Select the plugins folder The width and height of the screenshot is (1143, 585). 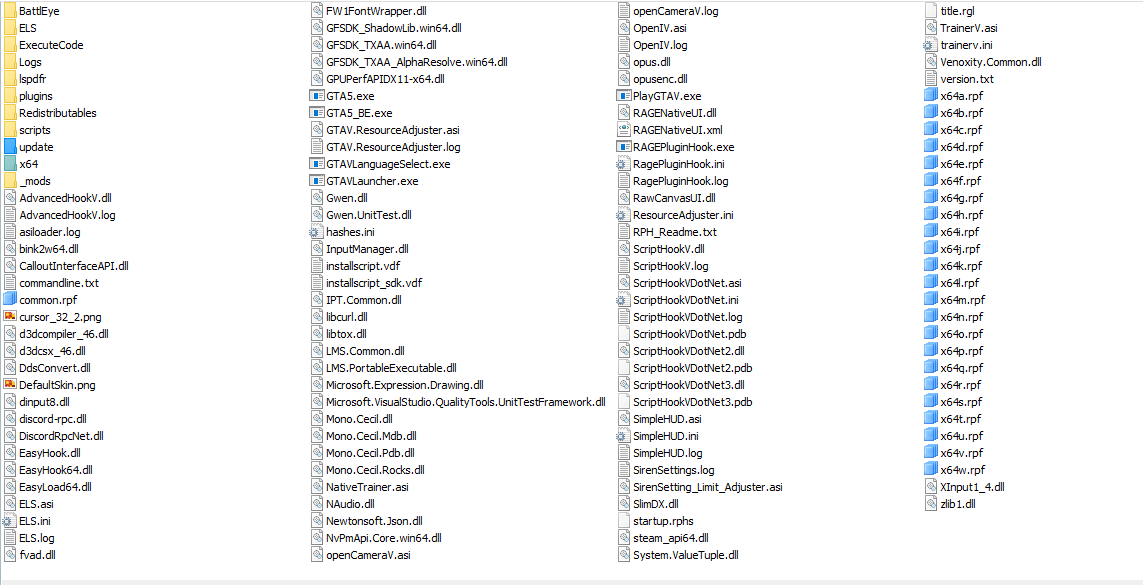tap(28, 96)
